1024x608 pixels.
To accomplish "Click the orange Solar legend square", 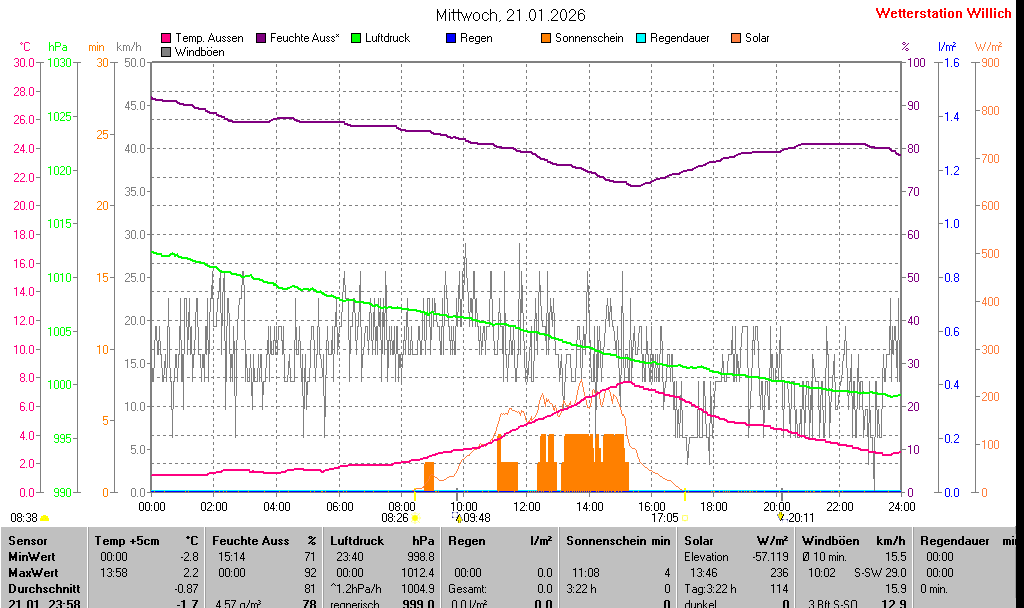I will pyautogui.click(x=736, y=38).
